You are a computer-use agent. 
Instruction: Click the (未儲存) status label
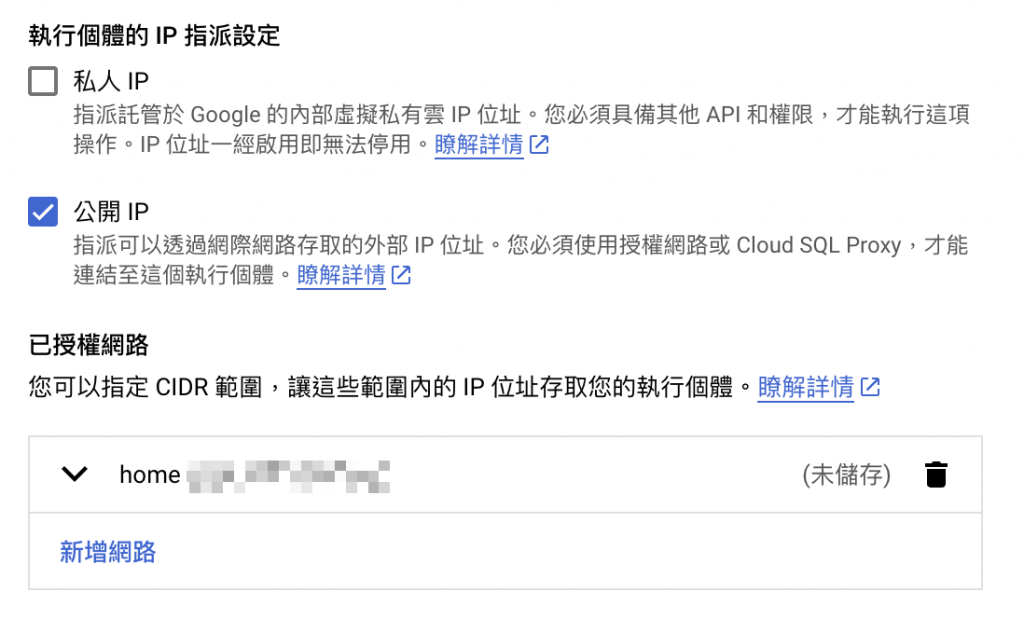click(846, 474)
